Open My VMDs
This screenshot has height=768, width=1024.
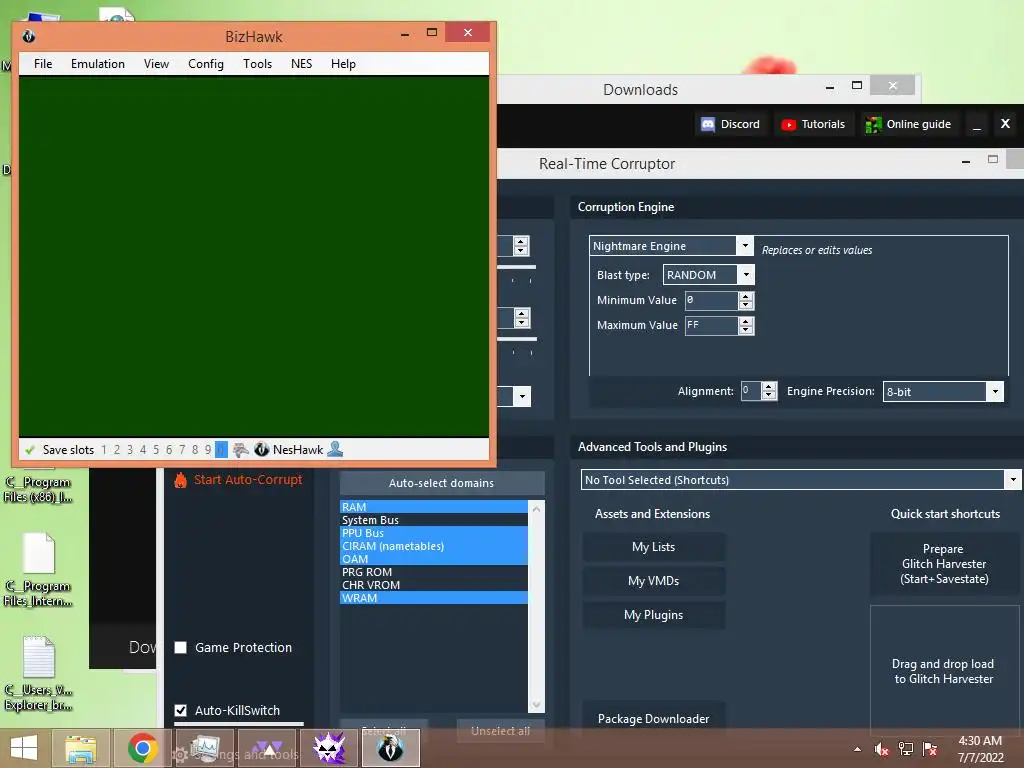pos(653,581)
